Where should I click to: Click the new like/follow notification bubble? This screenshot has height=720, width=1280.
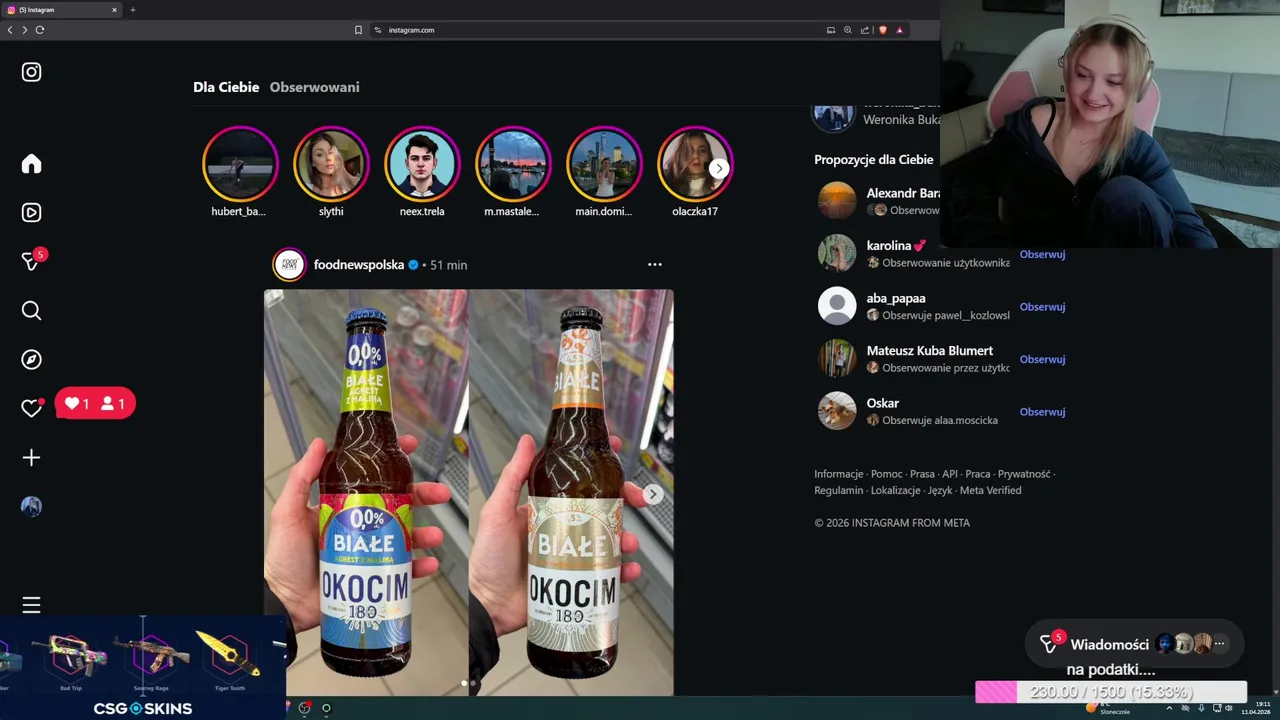[x=95, y=404]
